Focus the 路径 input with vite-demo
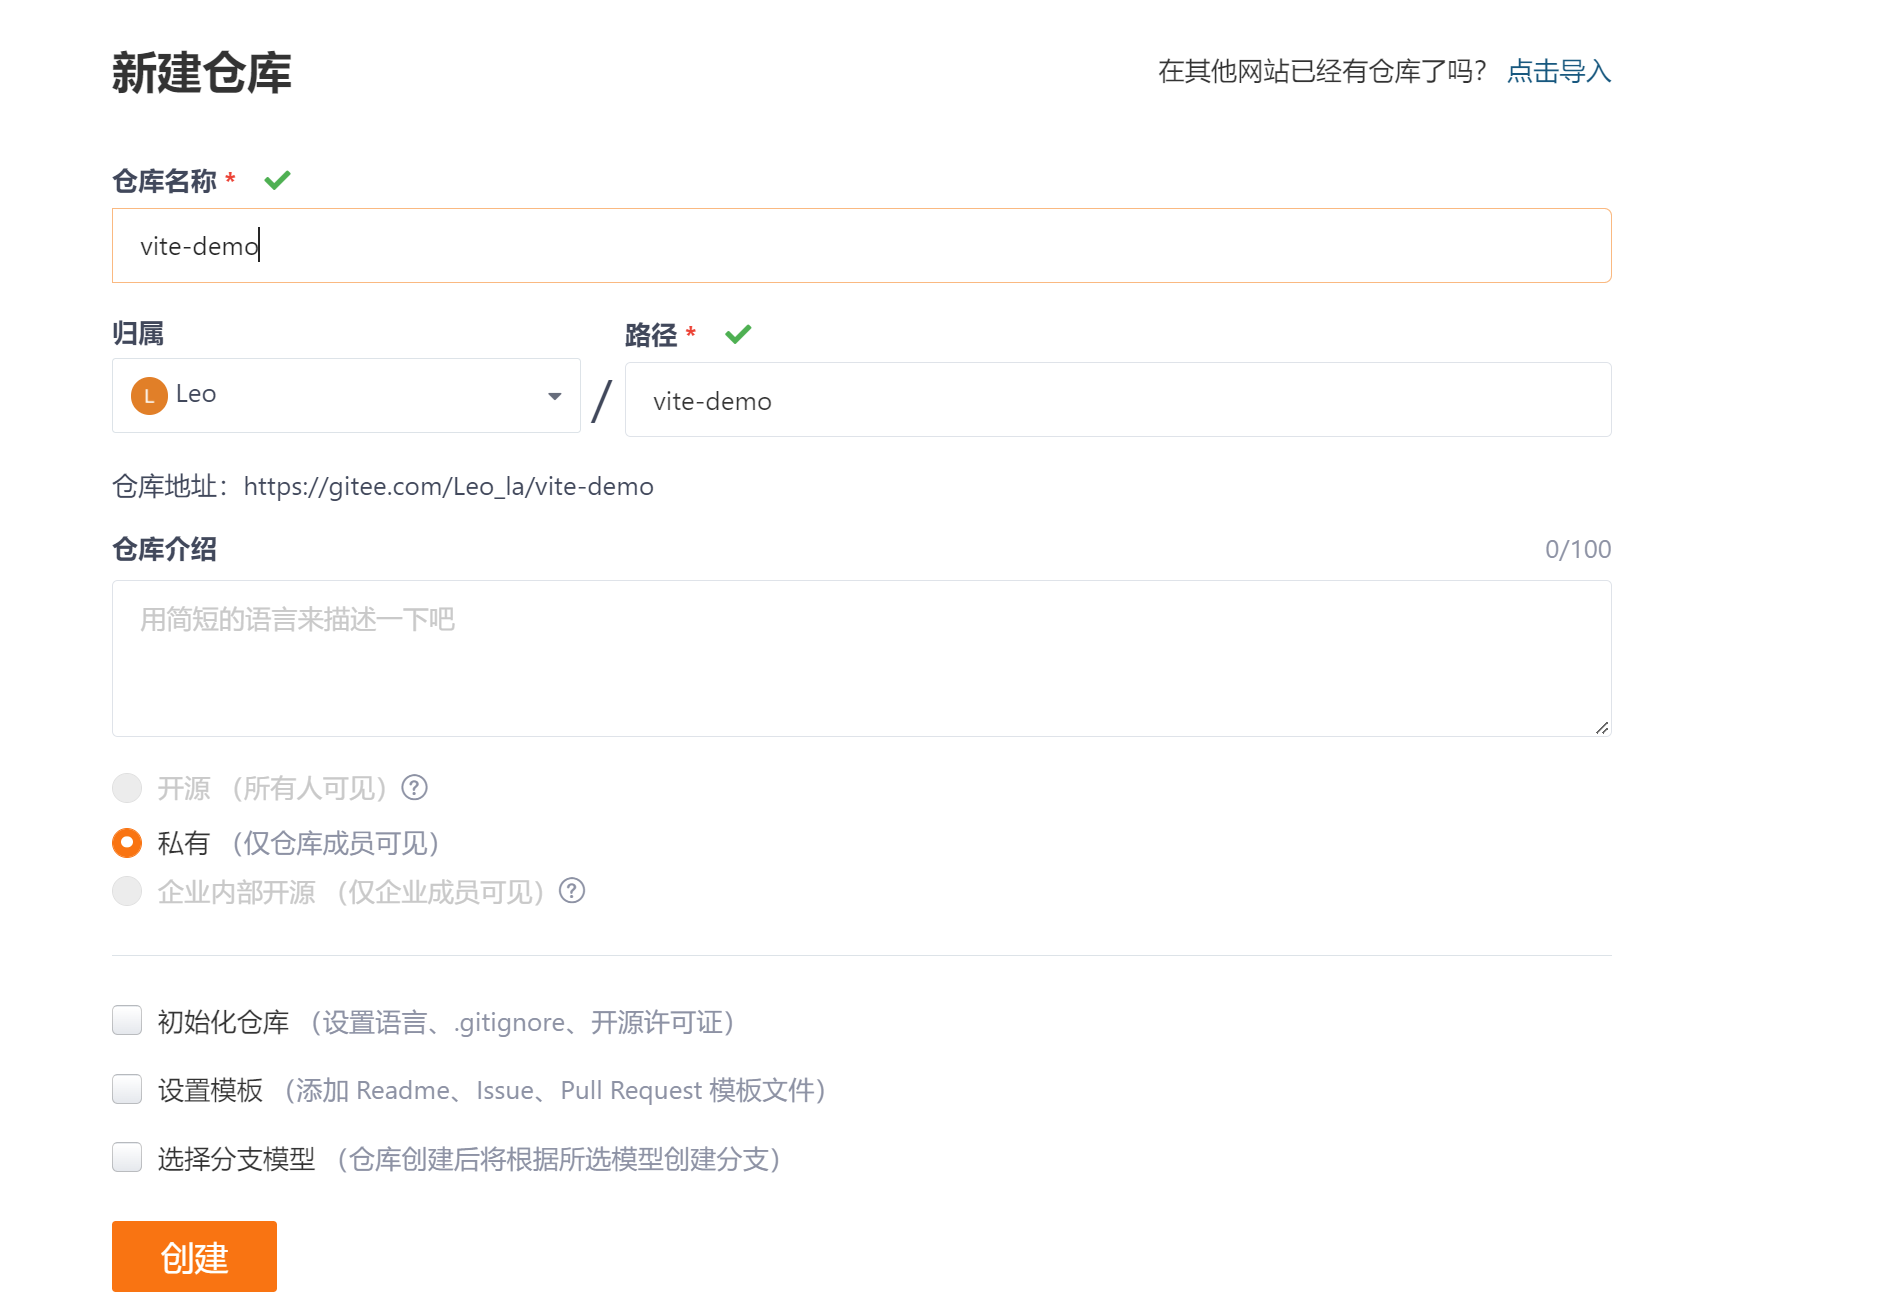 point(1118,400)
